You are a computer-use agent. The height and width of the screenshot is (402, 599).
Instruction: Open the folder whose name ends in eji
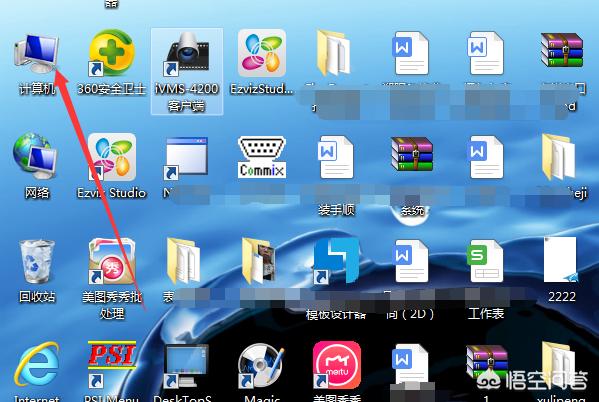559,157
